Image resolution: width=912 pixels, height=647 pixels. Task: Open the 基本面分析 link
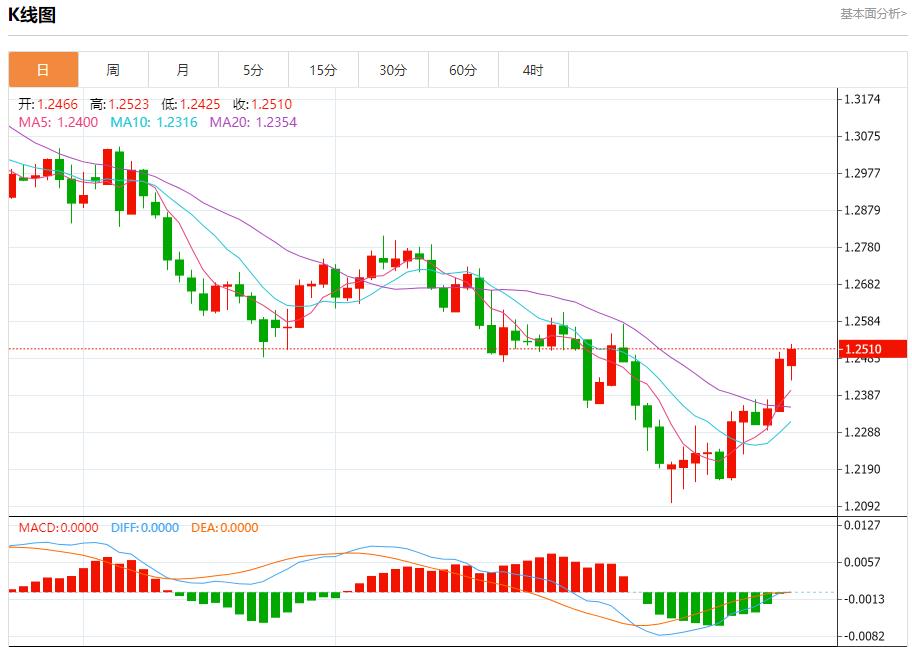click(873, 14)
